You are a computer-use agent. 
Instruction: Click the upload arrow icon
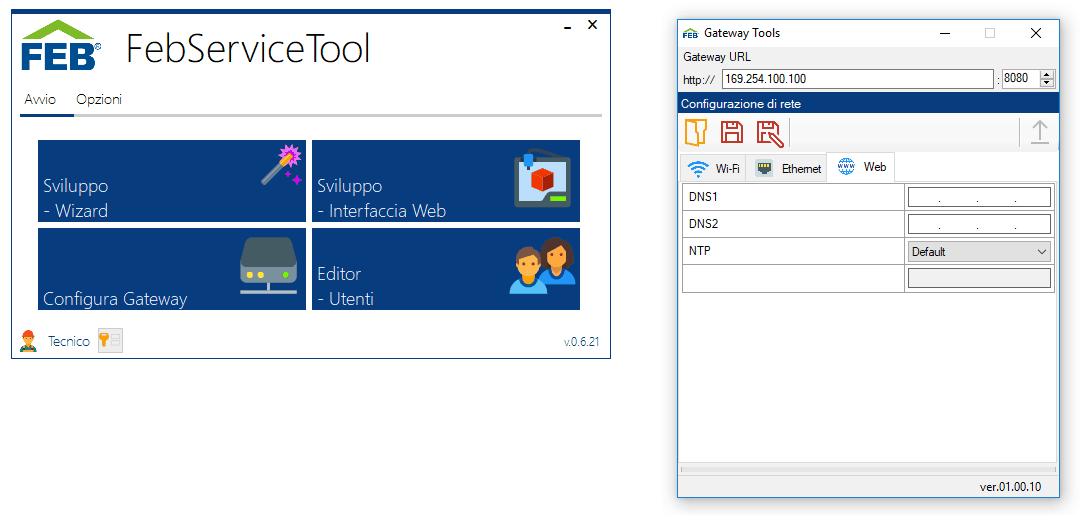tap(1040, 132)
